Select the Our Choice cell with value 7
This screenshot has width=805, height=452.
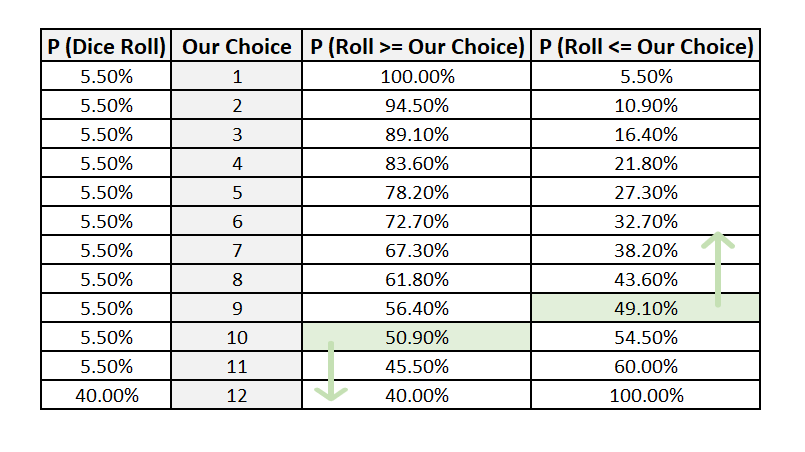[237, 250]
